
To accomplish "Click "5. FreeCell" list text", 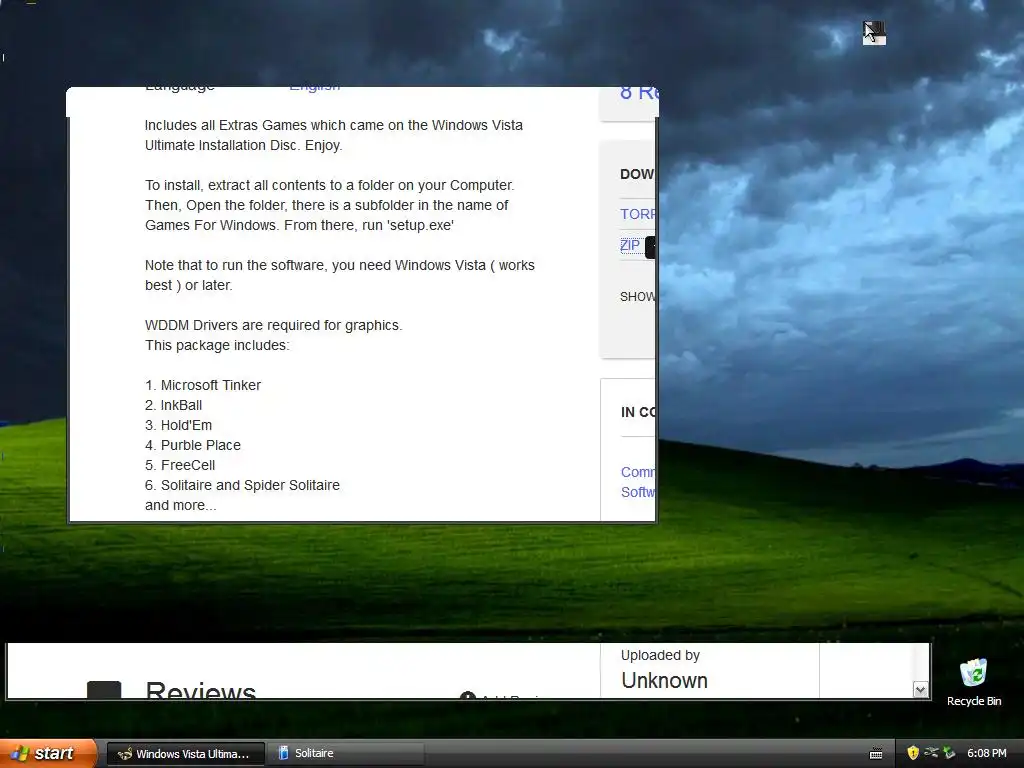I will 180,465.
